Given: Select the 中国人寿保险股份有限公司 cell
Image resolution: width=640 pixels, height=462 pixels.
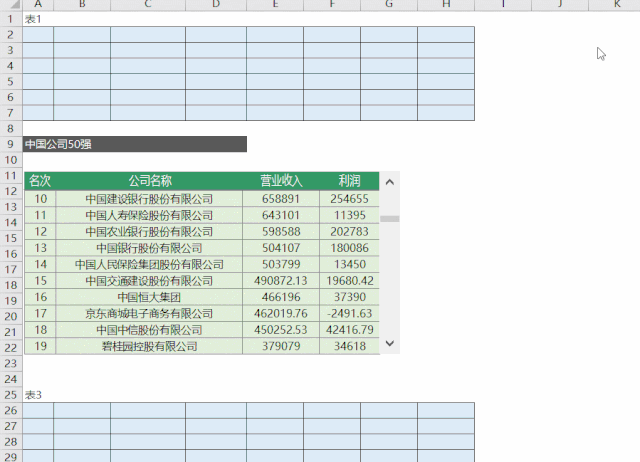Looking at the screenshot, I should point(149,215).
